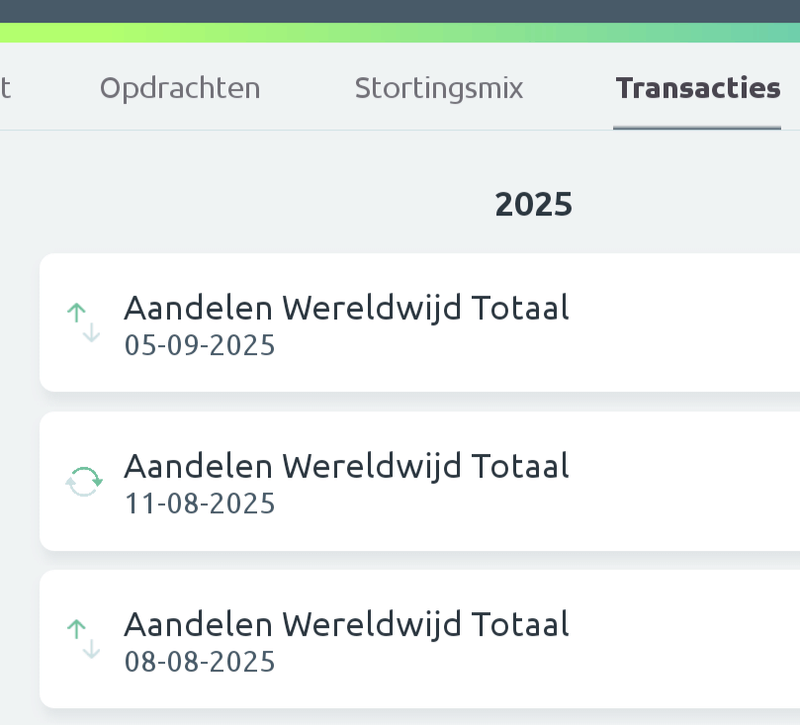Click the circular sync icon for 11-08-2025
The image size is (800, 725).
(x=84, y=481)
